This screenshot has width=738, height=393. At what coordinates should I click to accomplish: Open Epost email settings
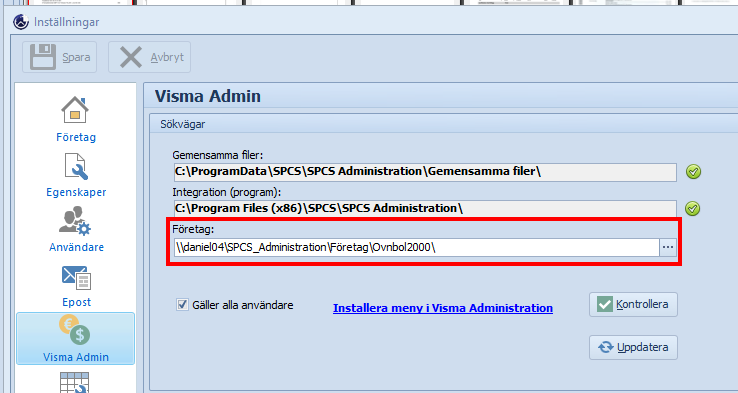pyautogui.click(x=76, y=286)
